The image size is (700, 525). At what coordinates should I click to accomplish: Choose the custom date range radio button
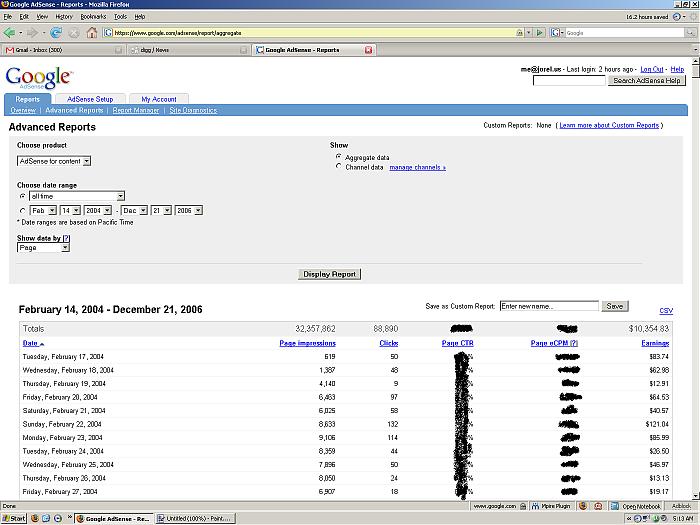22,210
